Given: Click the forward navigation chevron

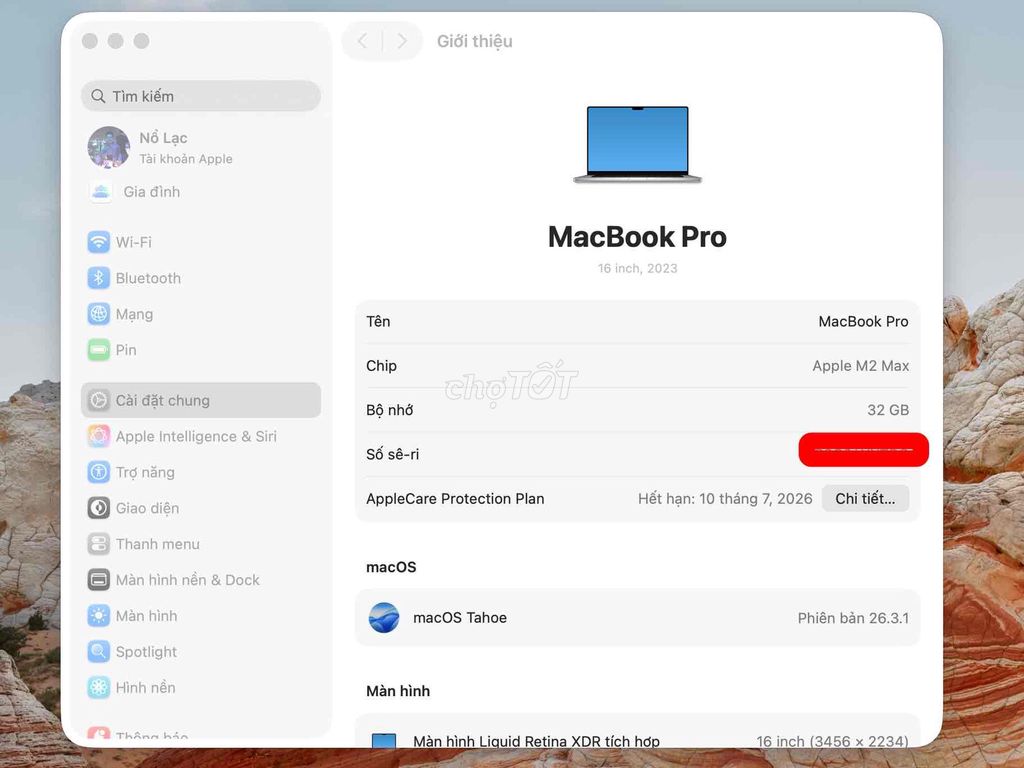Looking at the screenshot, I should click(402, 41).
